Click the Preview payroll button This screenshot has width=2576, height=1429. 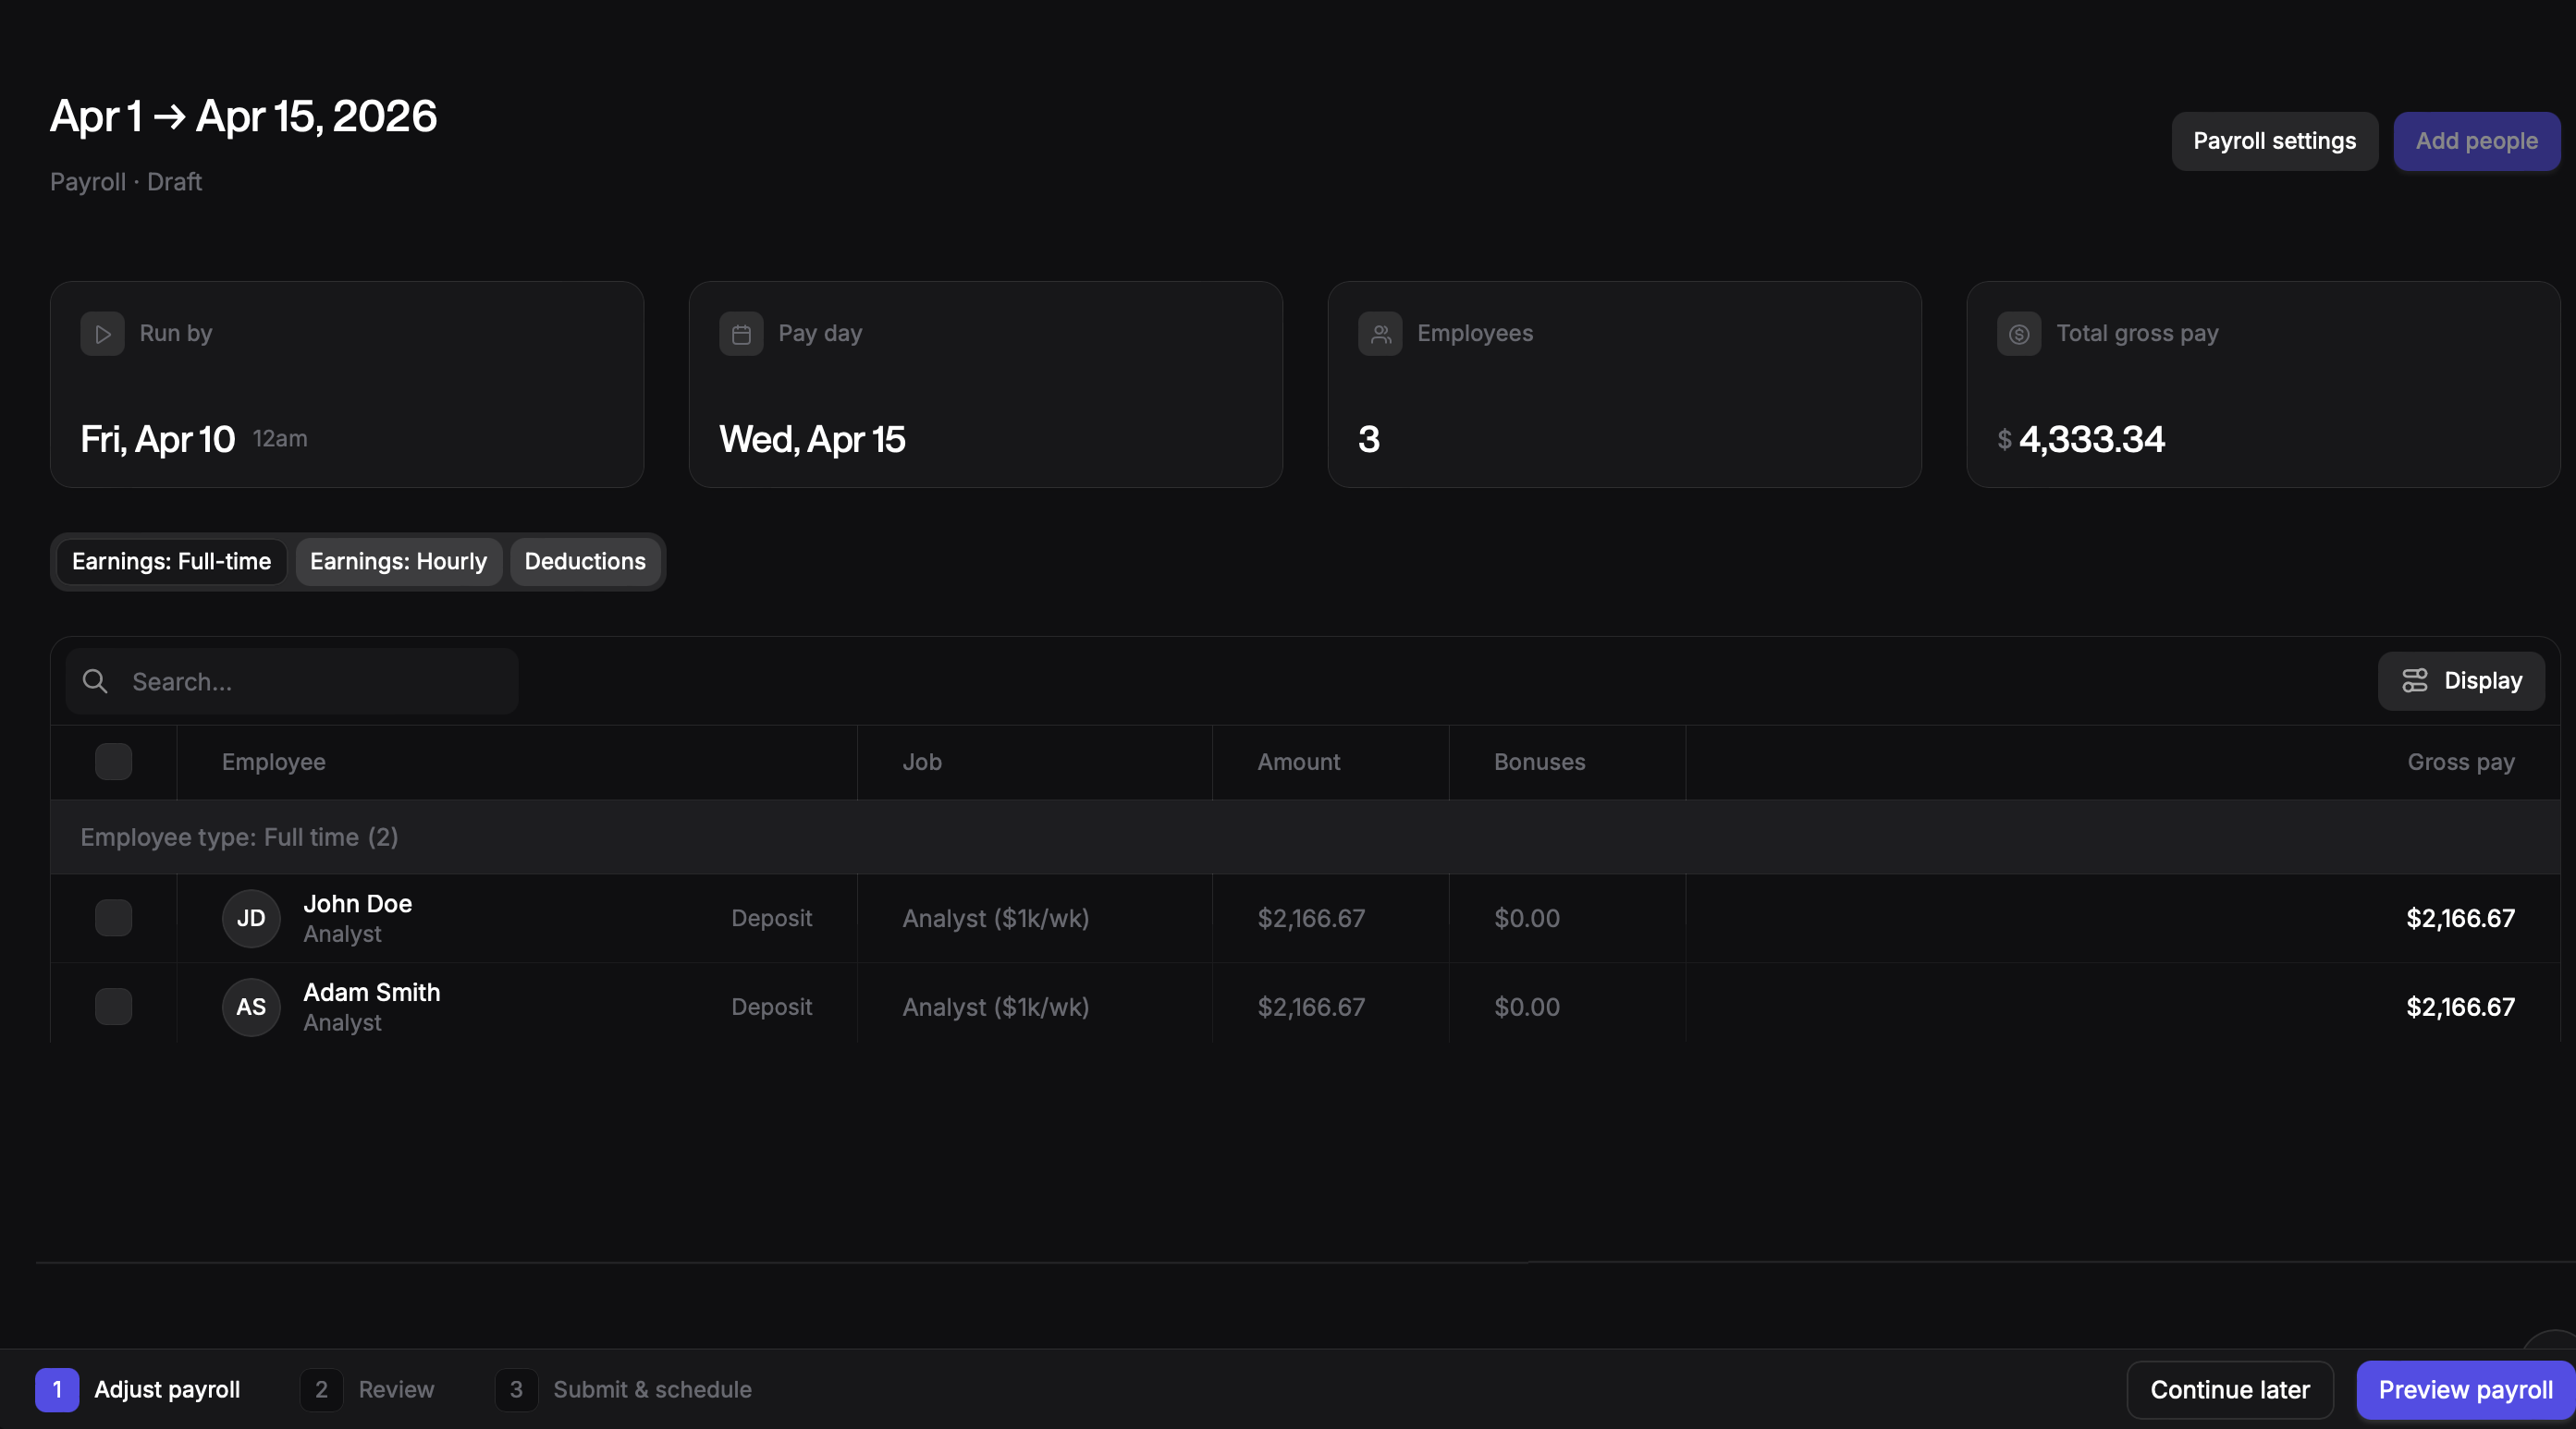pyautogui.click(x=2465, y=1390)
